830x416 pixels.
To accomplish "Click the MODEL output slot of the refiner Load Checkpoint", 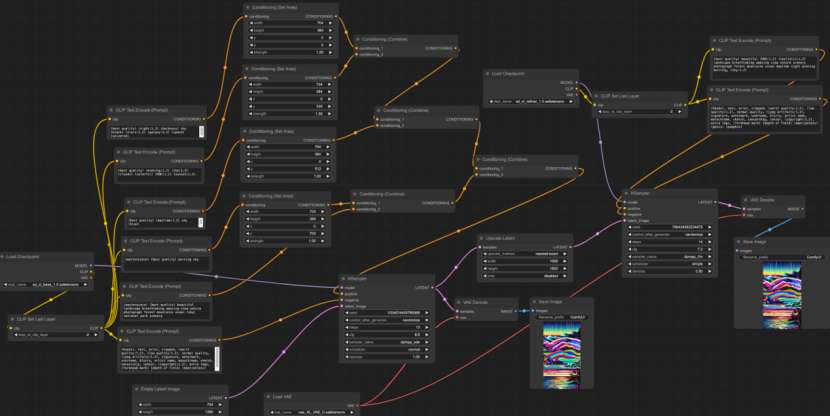I will (x=576, y=83).
